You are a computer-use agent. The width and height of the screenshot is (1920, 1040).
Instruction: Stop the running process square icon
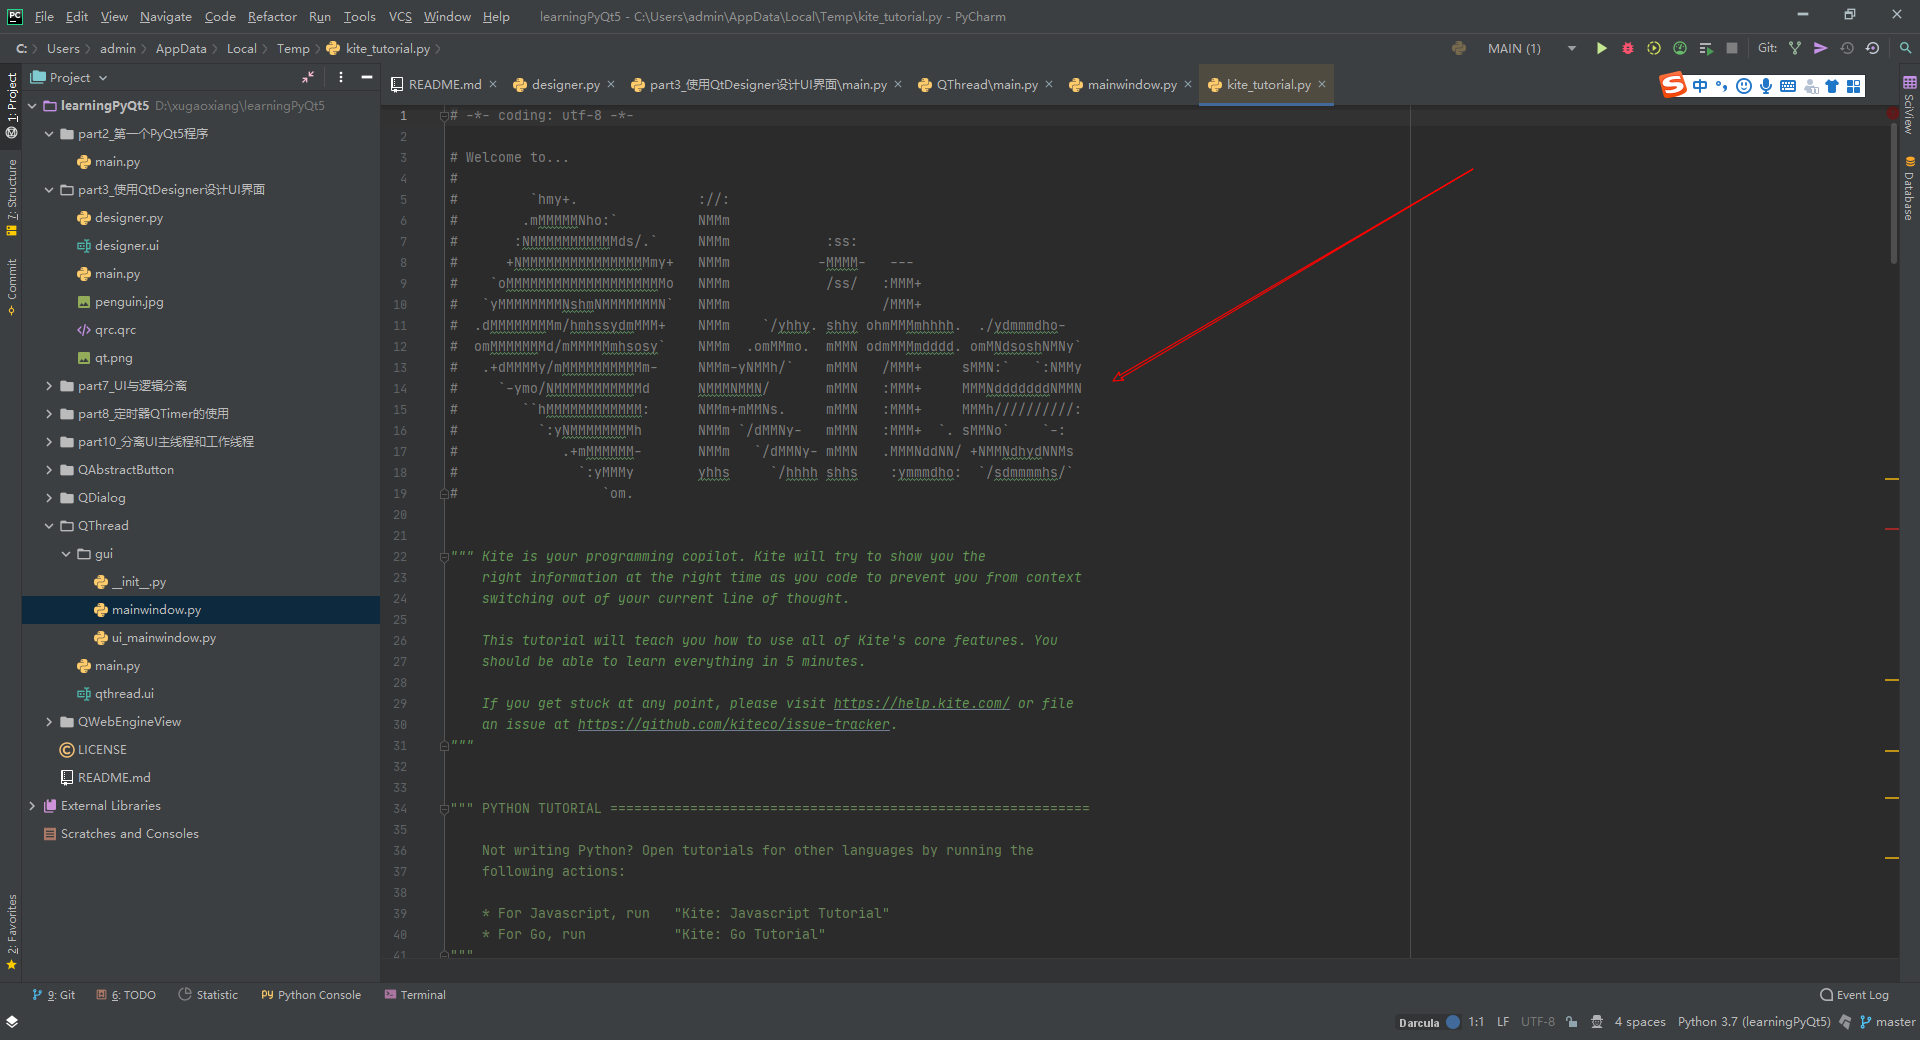point(1732,48)
